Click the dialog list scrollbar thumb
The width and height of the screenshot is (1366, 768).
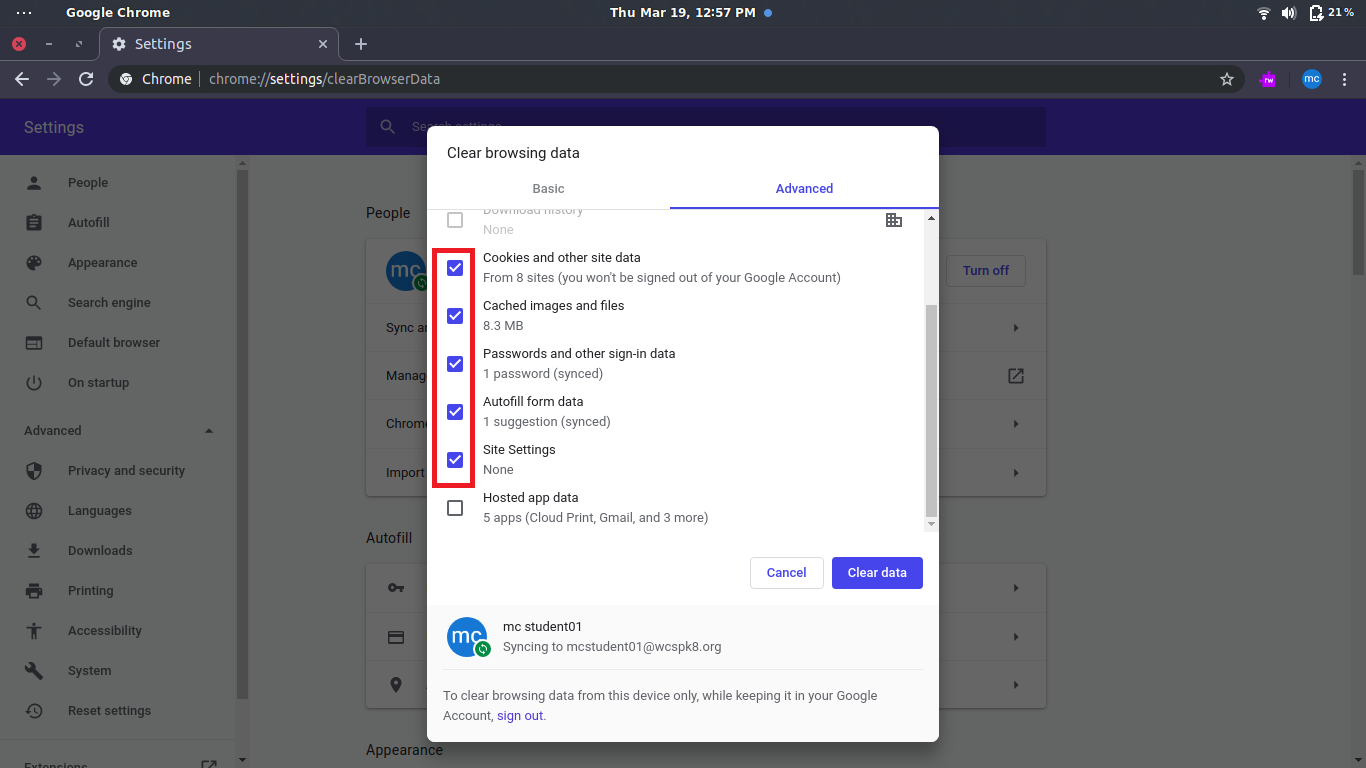(932, 410)
